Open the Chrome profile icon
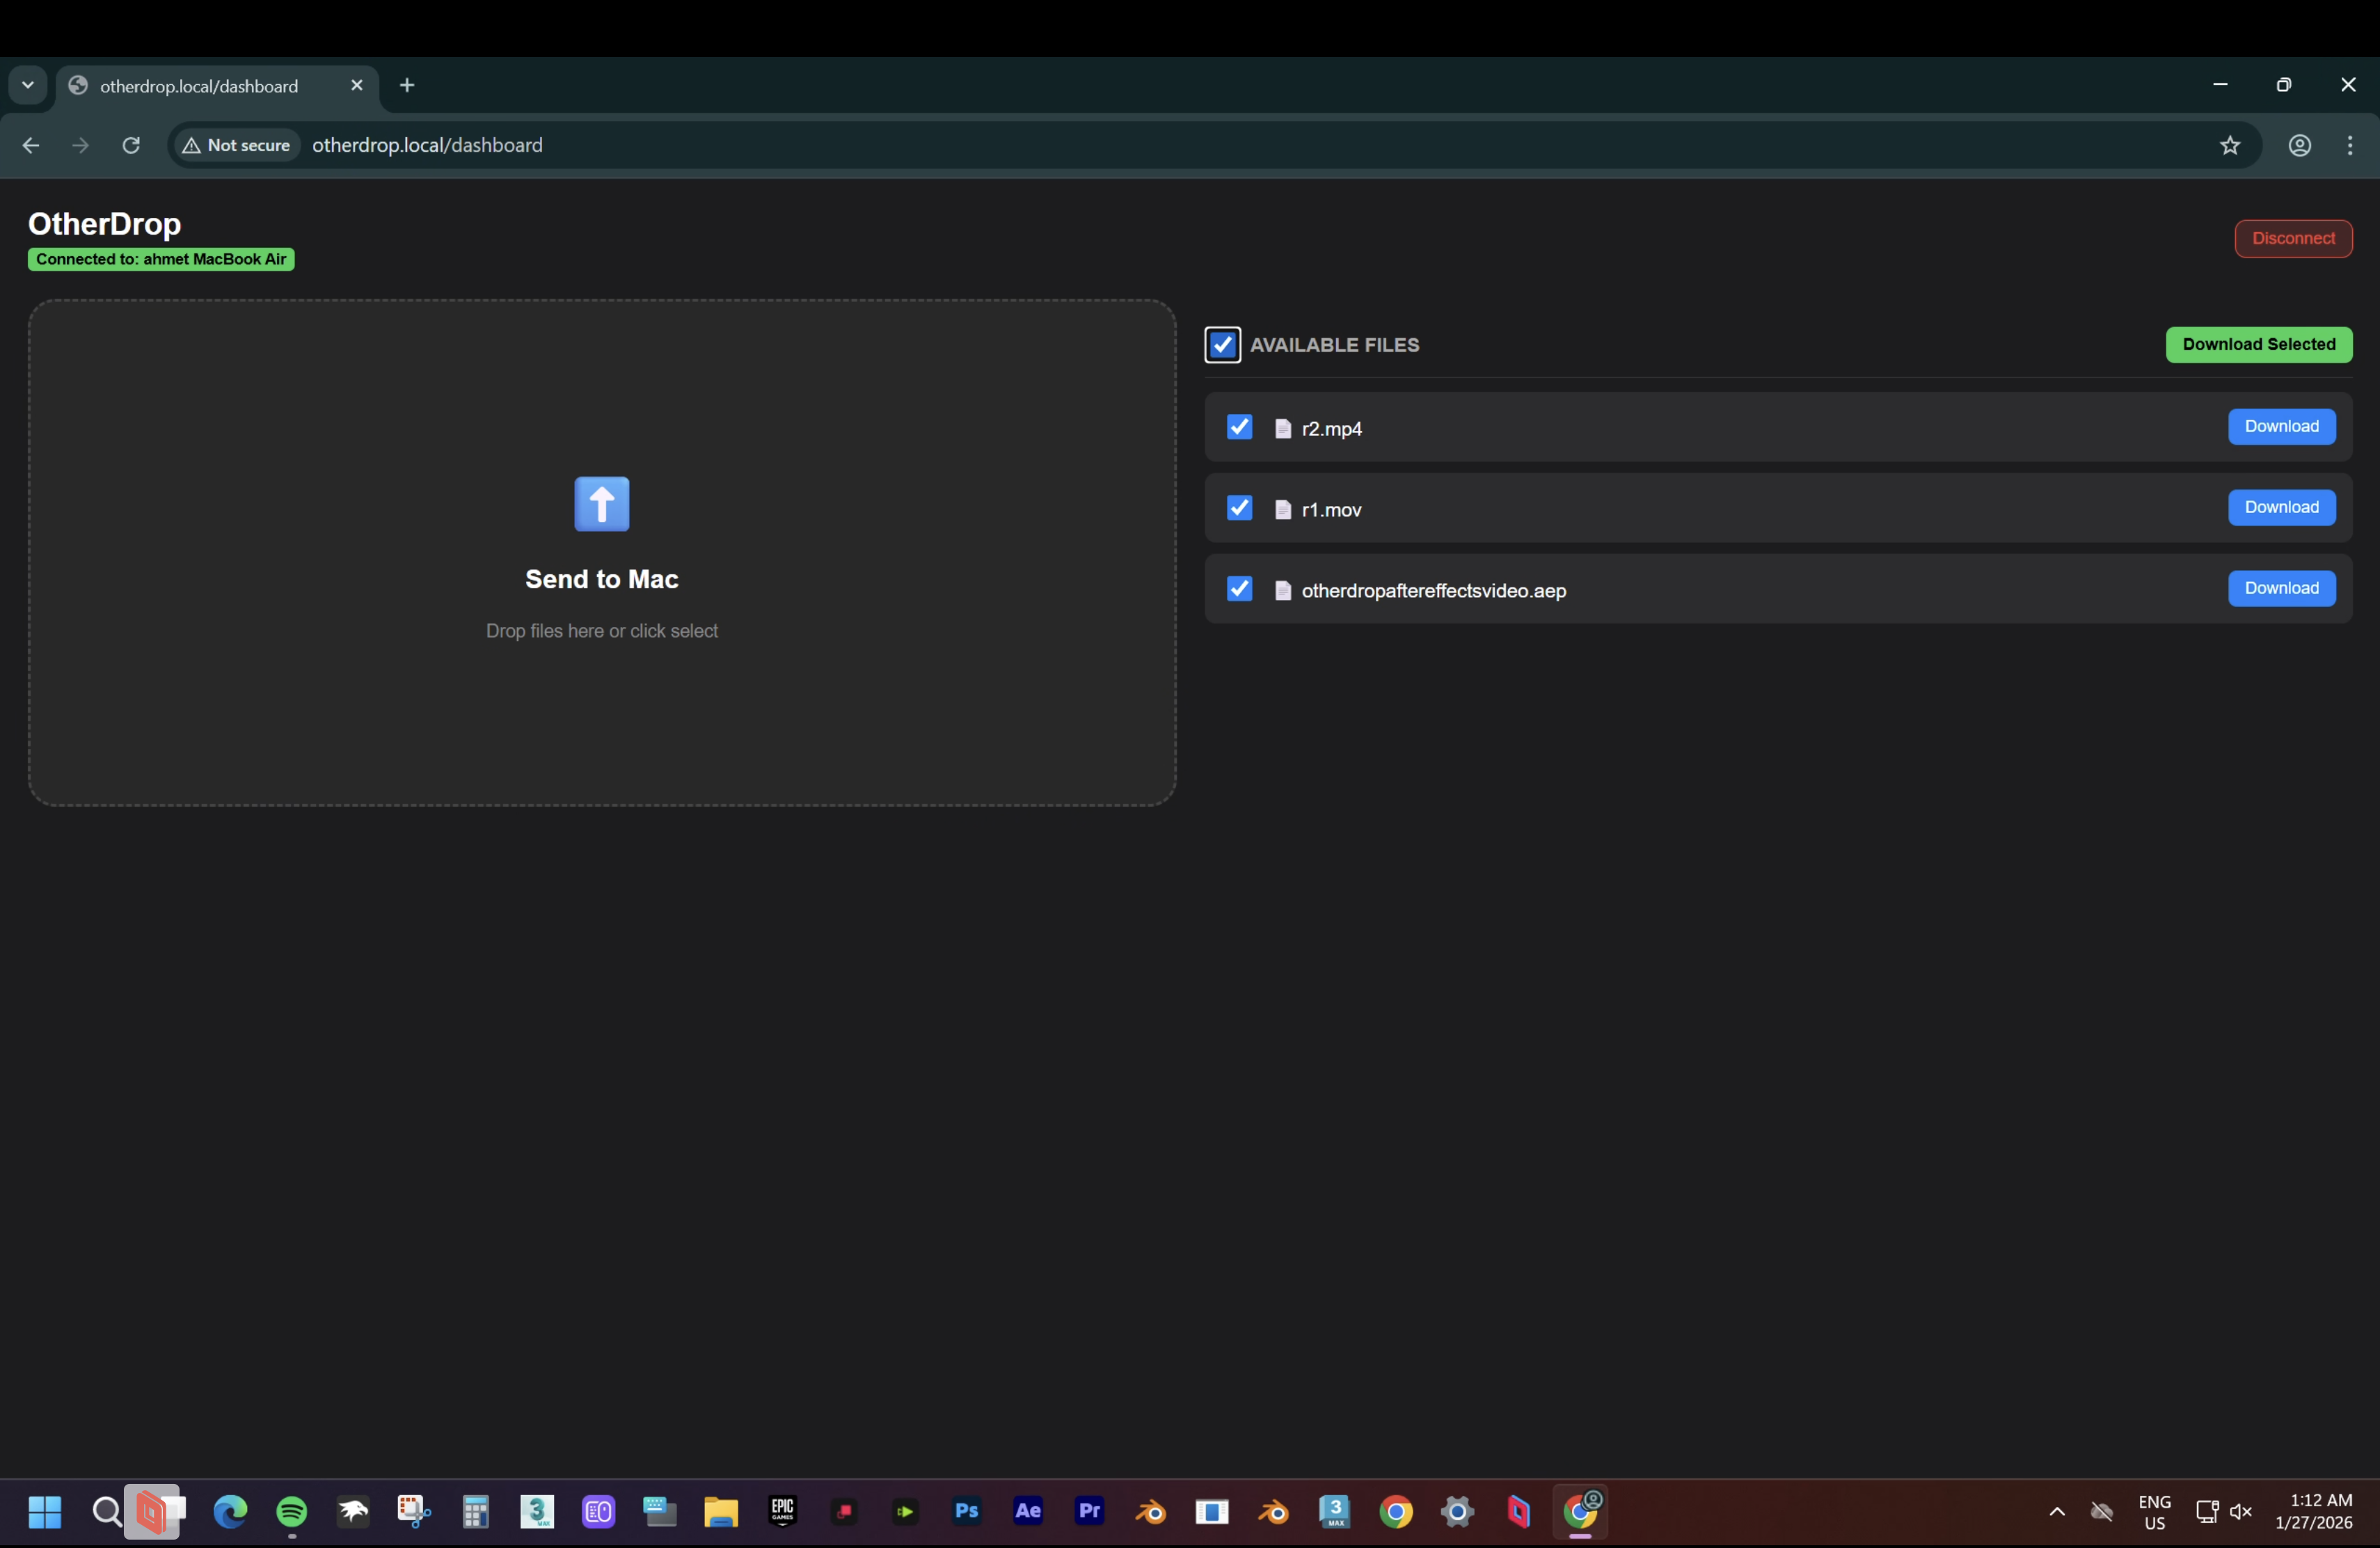 [x=2299, y=145]
